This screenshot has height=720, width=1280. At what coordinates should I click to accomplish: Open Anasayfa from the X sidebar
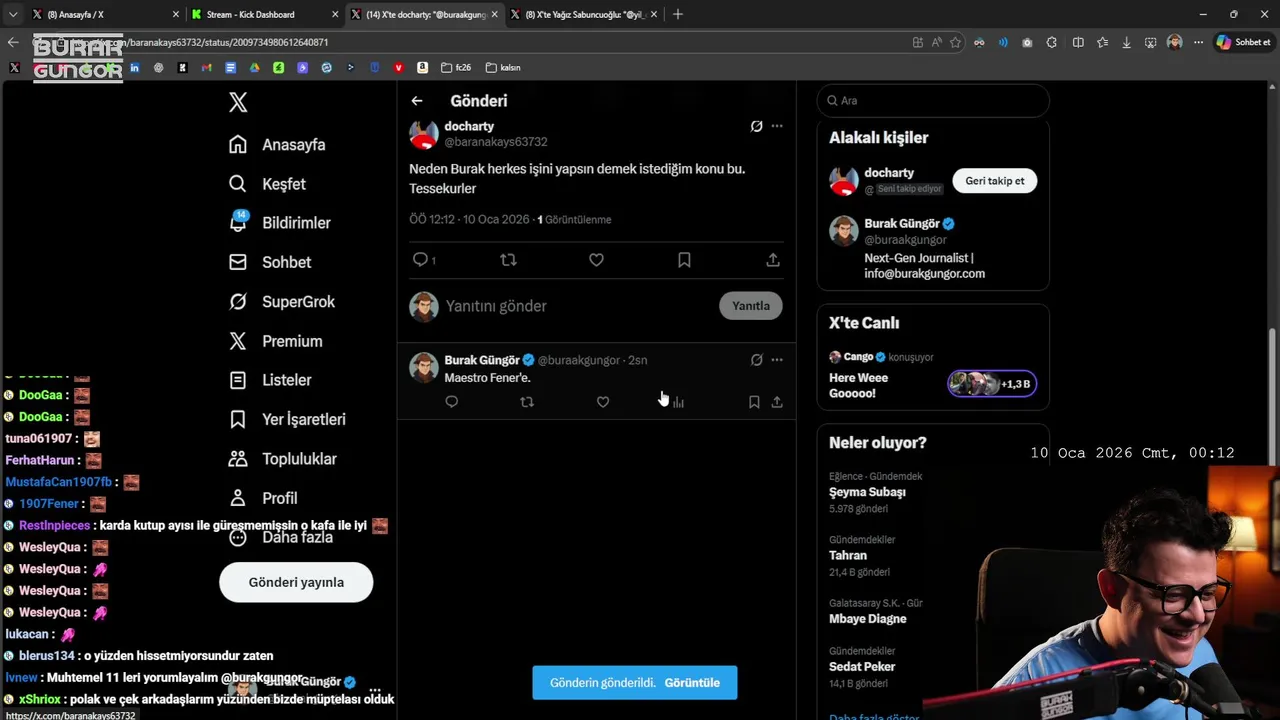pos(277,144)
